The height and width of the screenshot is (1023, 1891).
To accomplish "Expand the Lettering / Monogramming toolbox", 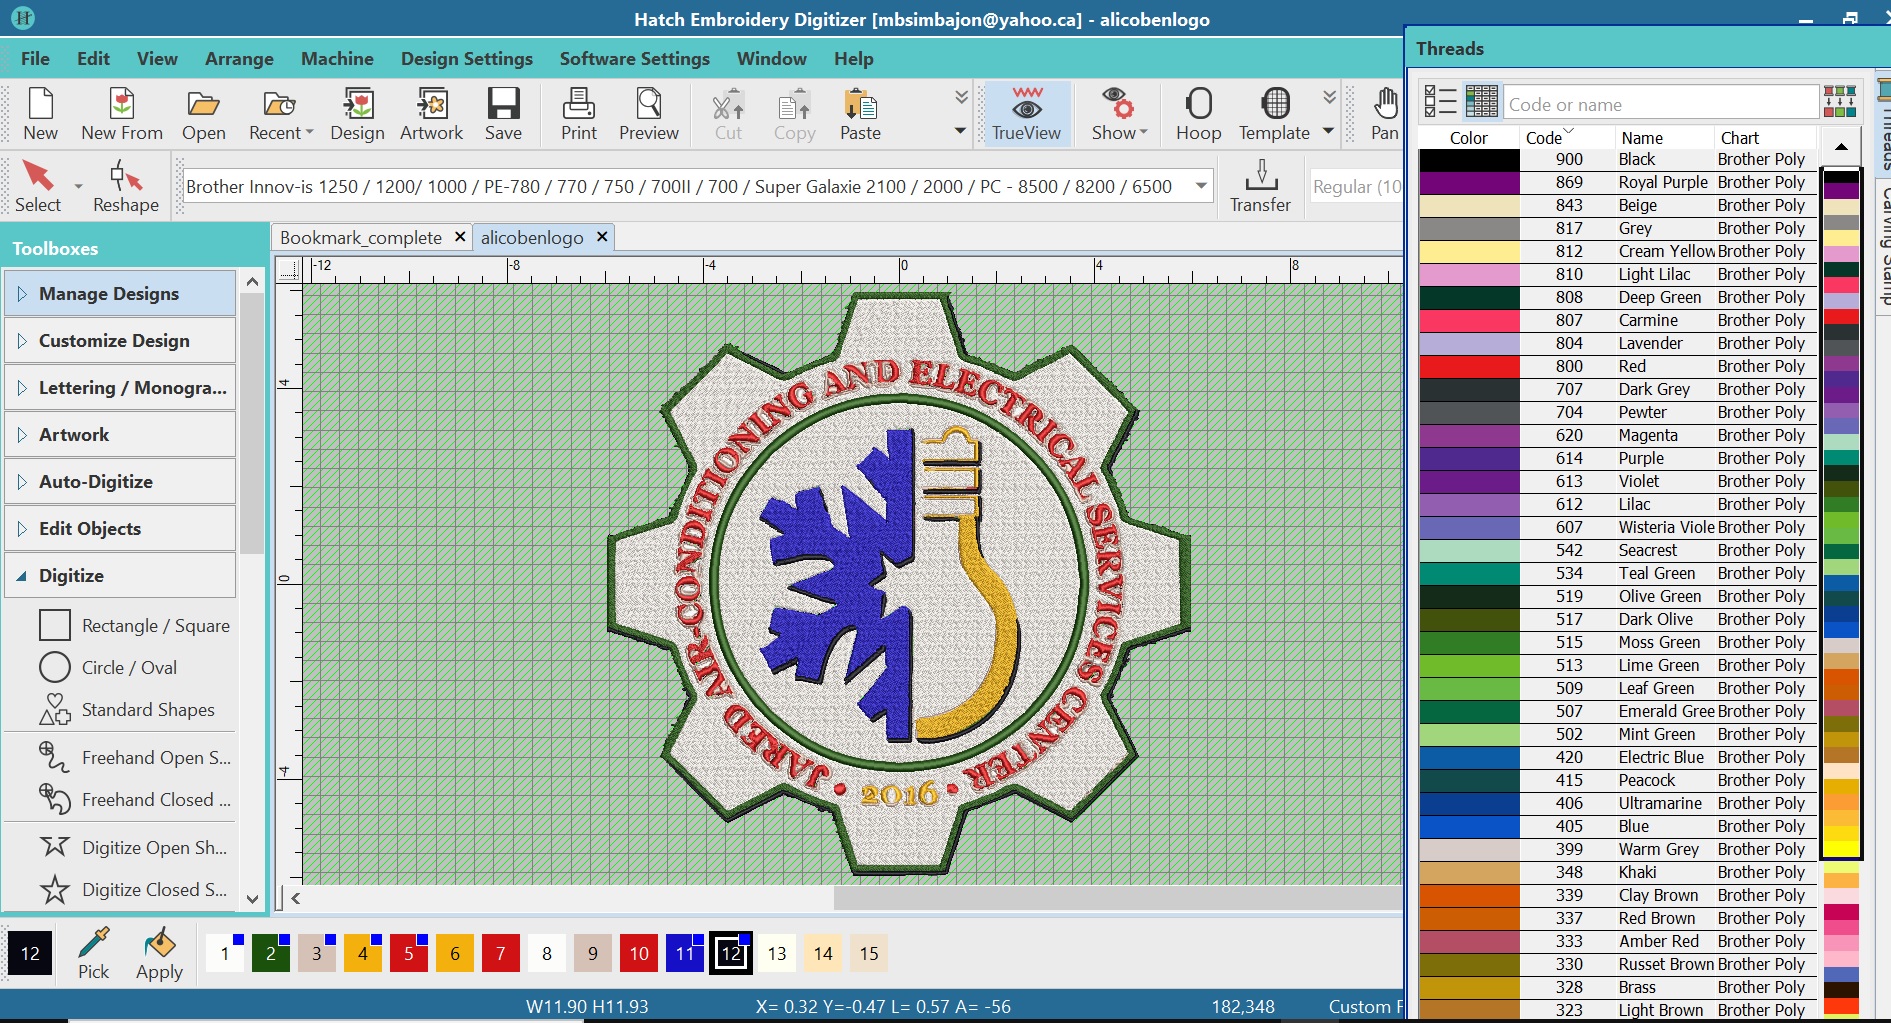I will [x=120, y=388].
